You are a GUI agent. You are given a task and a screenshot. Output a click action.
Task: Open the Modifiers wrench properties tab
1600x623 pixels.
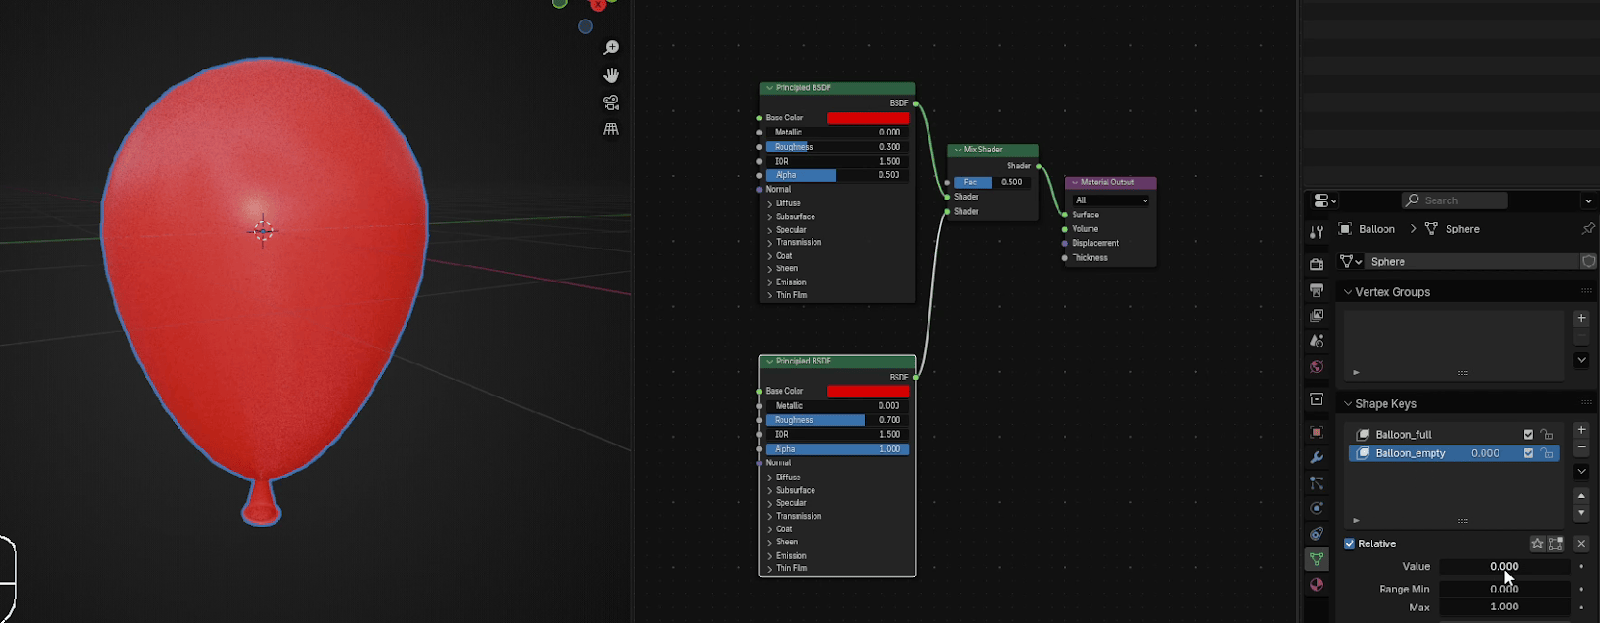click(x=1316, y=458)
